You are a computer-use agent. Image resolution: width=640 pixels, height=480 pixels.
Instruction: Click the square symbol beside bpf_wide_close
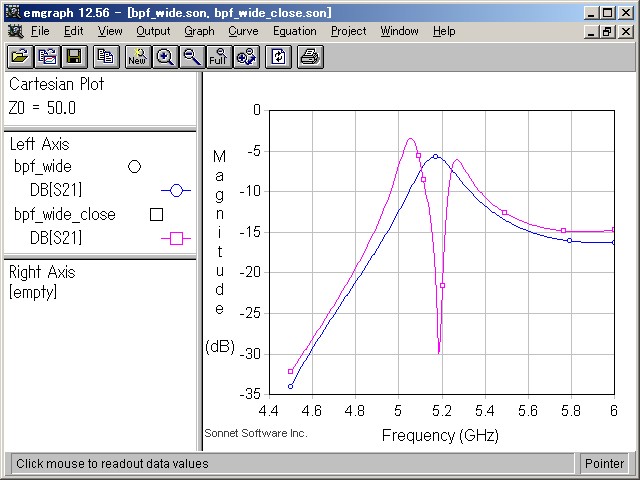pos(156,214)
